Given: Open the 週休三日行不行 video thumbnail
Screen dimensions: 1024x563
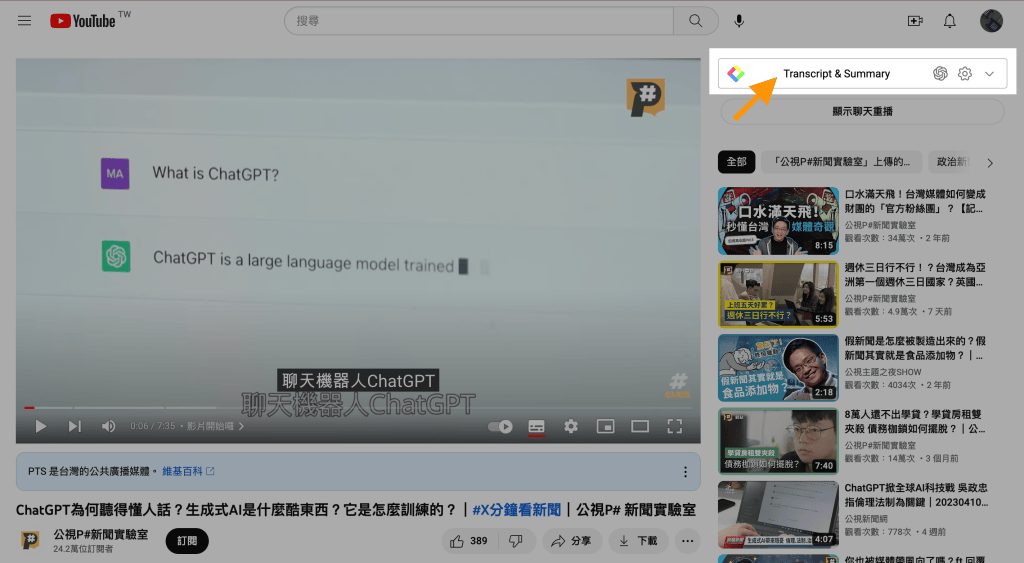Looking at the screenshot, I should pos(778,294).
